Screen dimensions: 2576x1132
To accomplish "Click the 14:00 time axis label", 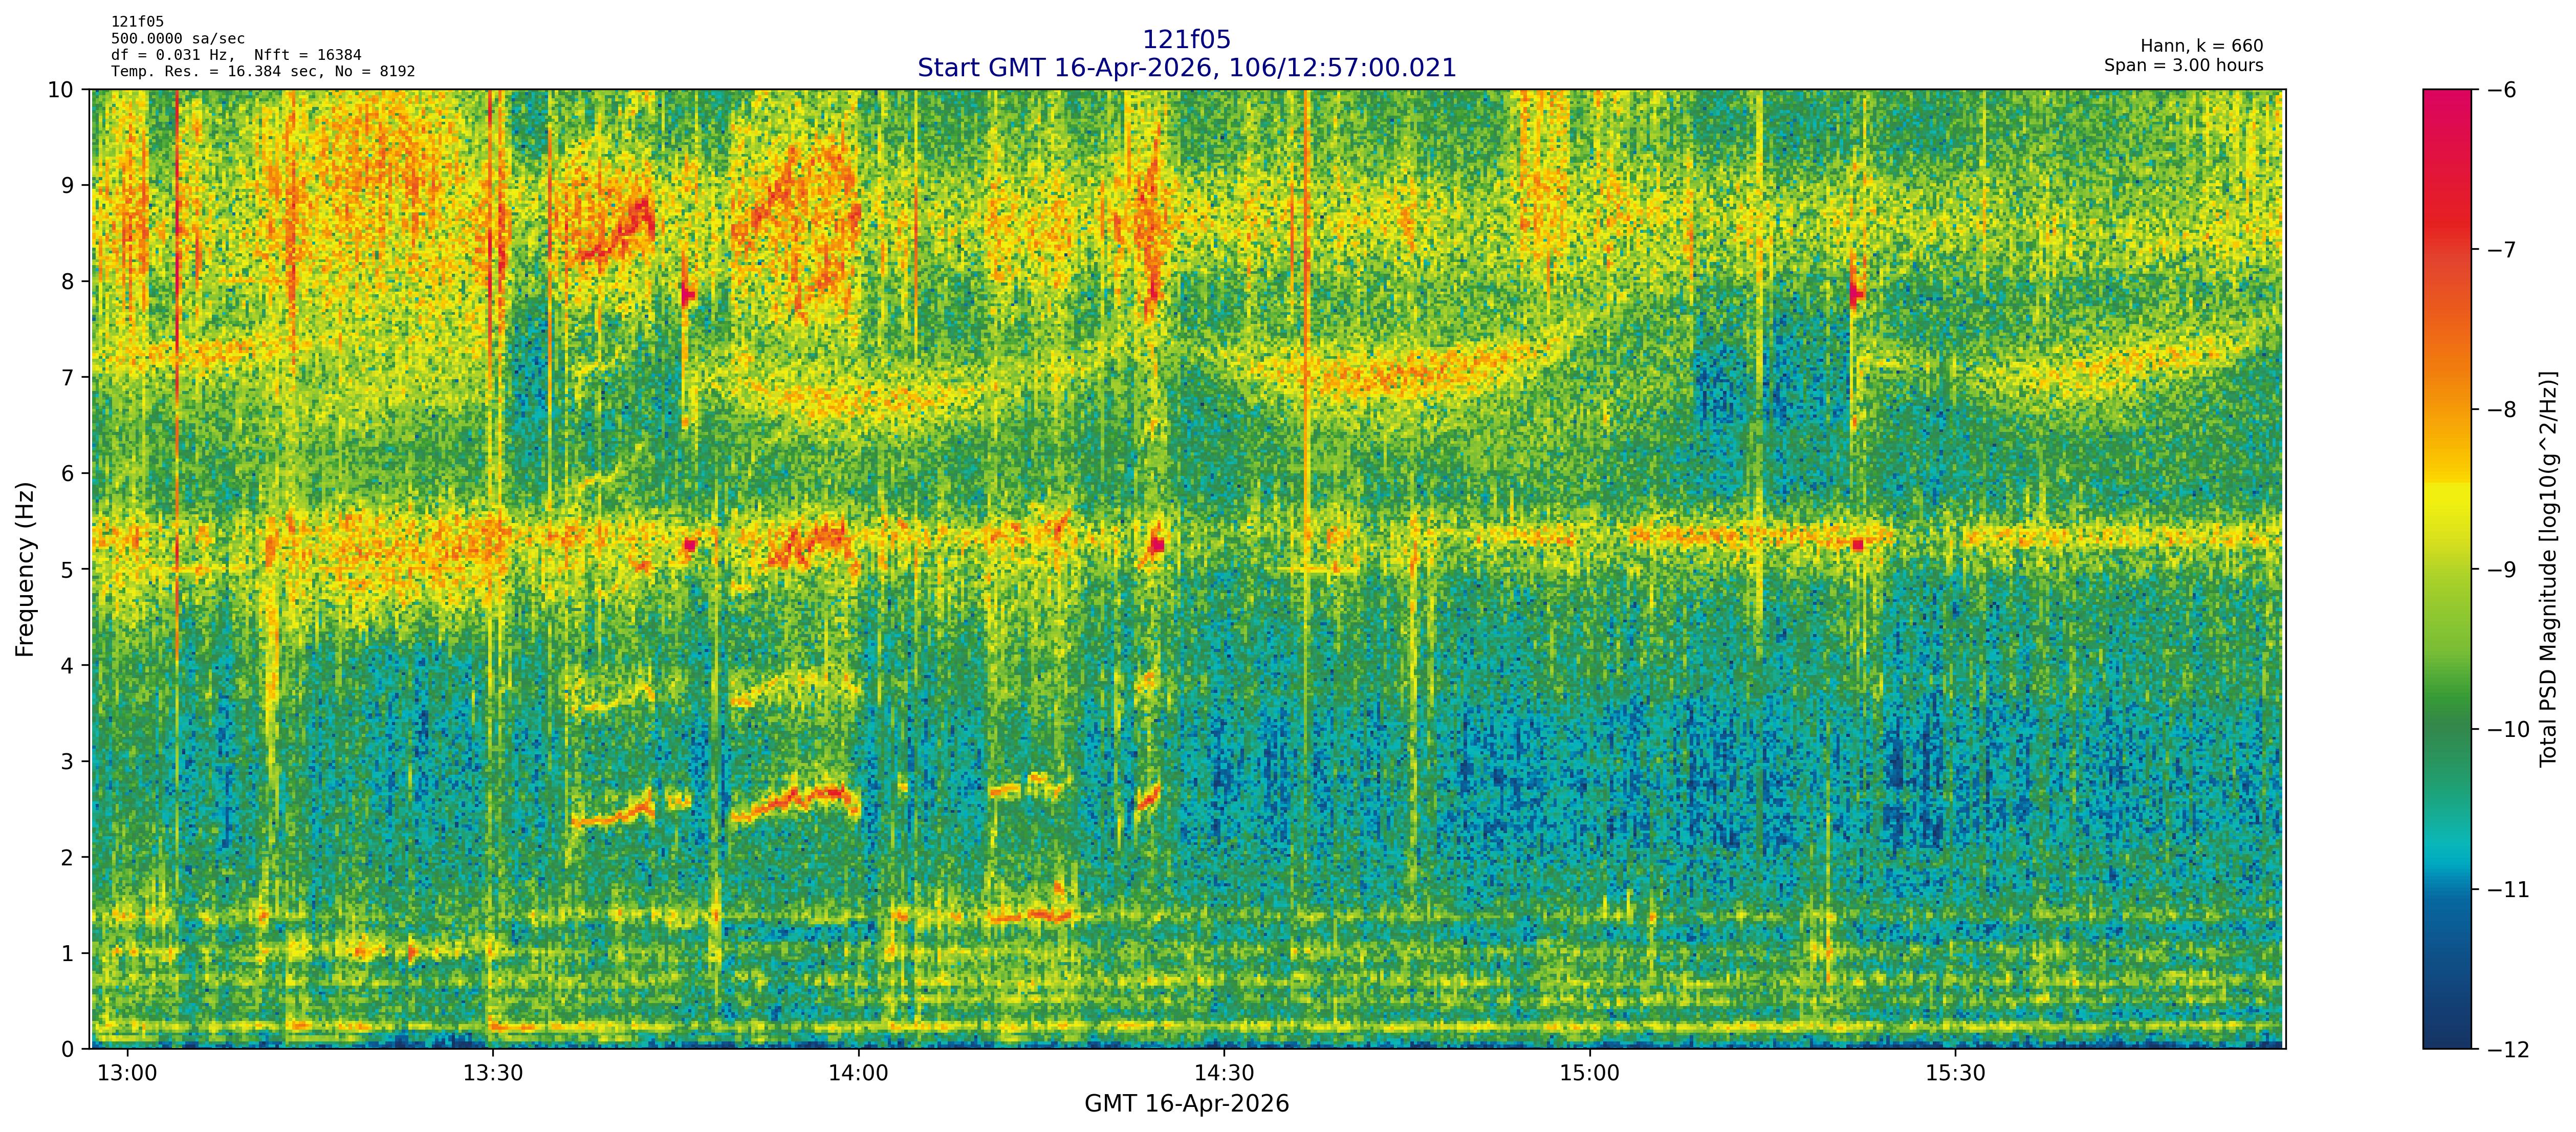I will pyautogui.click(x=858, y=1074).
